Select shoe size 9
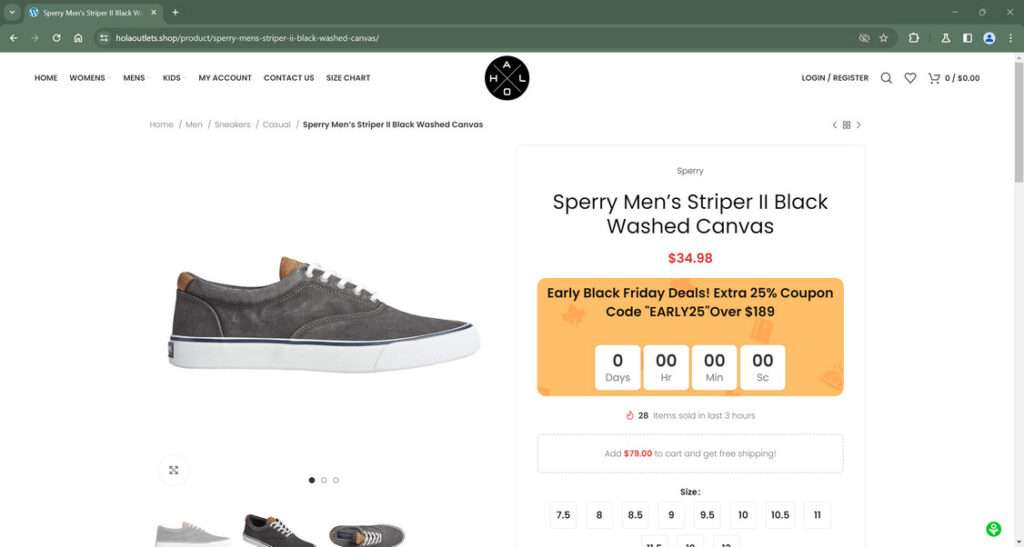The width and height of the screenshot is (1024, 547). [671, 515]
